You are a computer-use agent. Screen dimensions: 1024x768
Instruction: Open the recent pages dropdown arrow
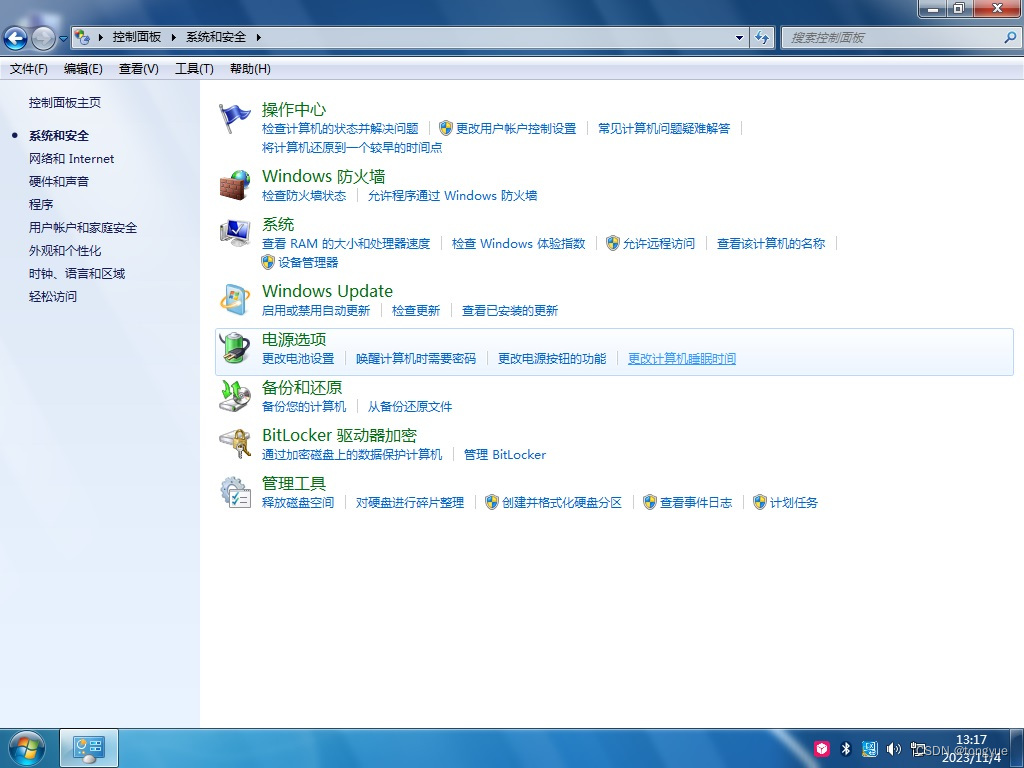[63, 39]
